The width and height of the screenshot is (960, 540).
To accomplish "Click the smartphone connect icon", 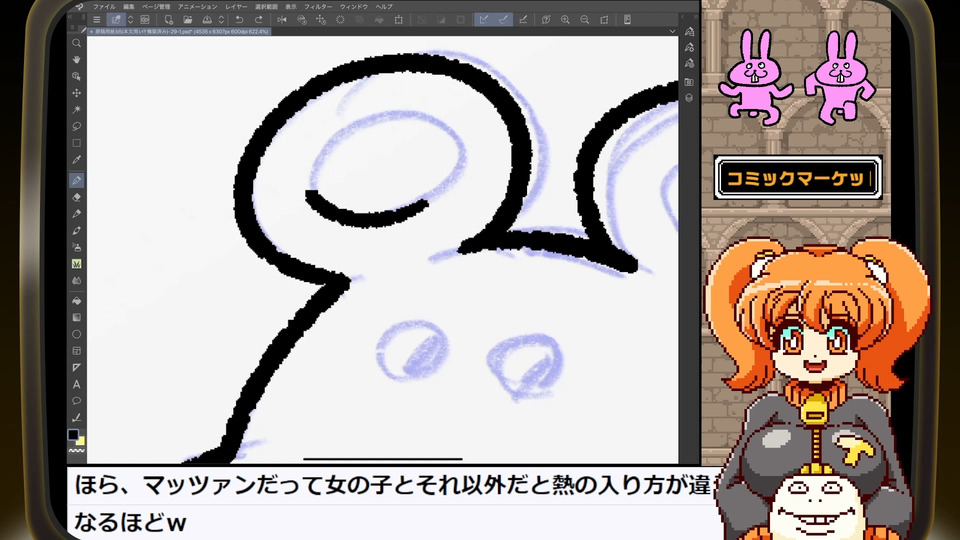I will pos(627,20).
